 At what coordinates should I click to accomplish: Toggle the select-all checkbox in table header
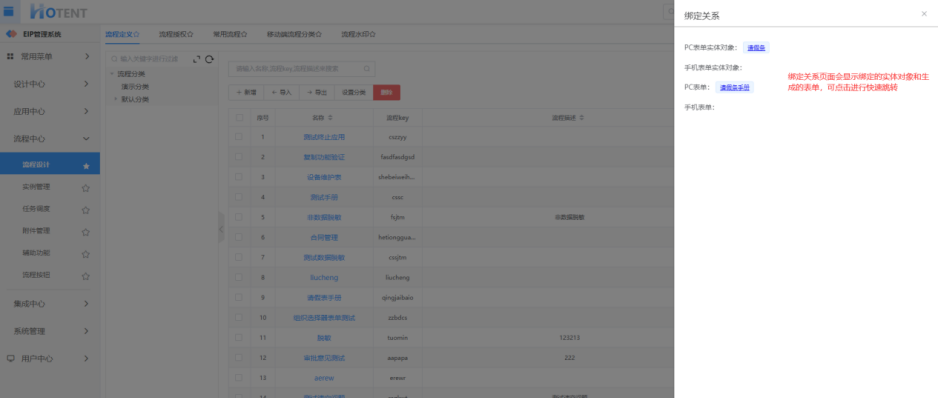239,118
